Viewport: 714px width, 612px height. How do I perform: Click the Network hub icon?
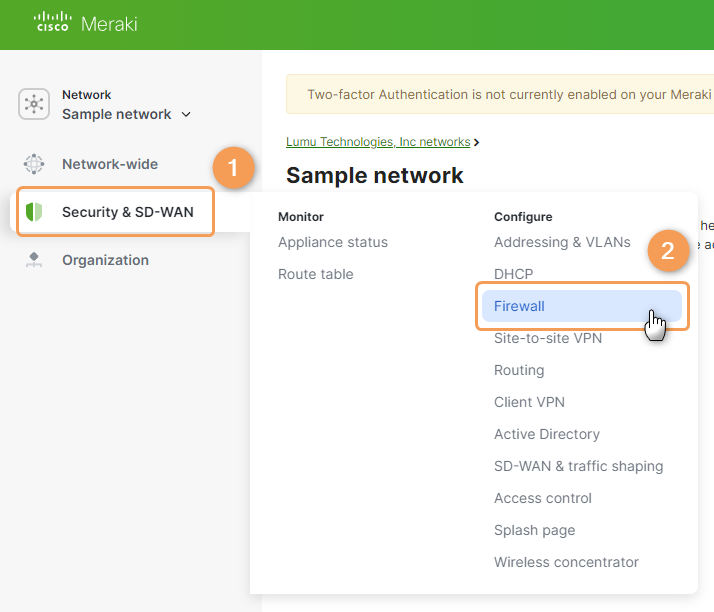34,104
